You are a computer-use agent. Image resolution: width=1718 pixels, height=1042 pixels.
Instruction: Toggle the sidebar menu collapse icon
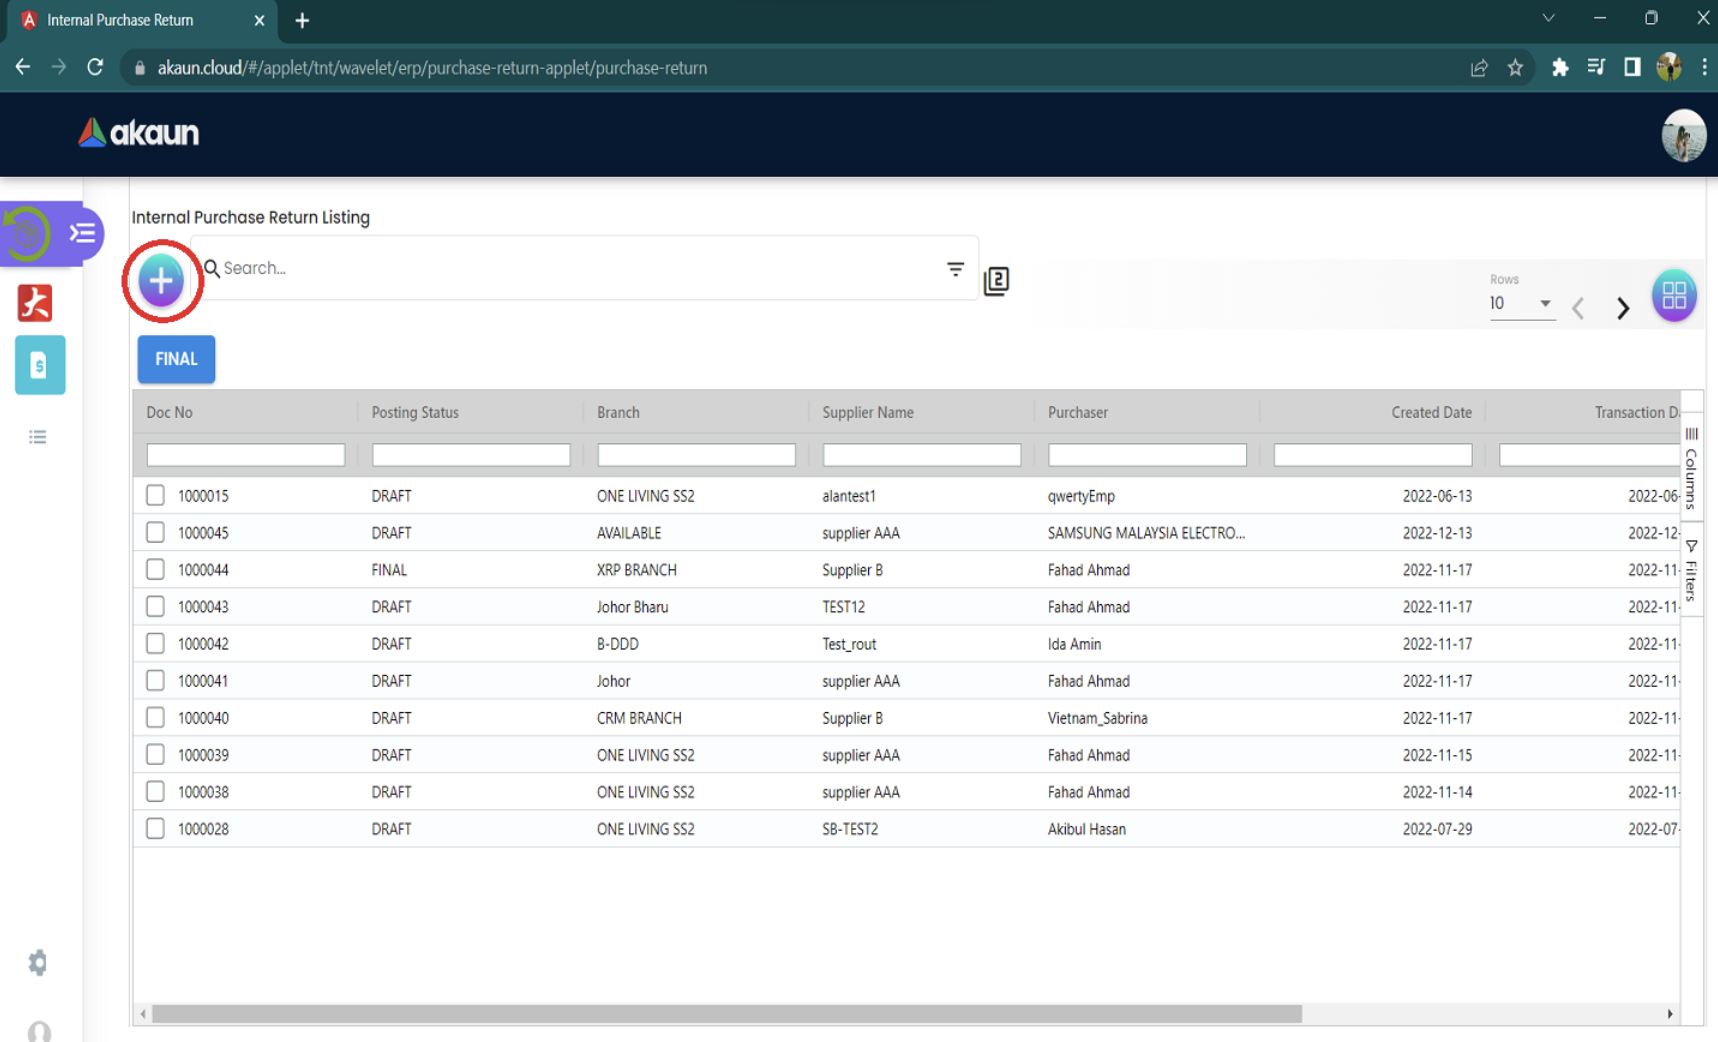[x=82, y=233]
